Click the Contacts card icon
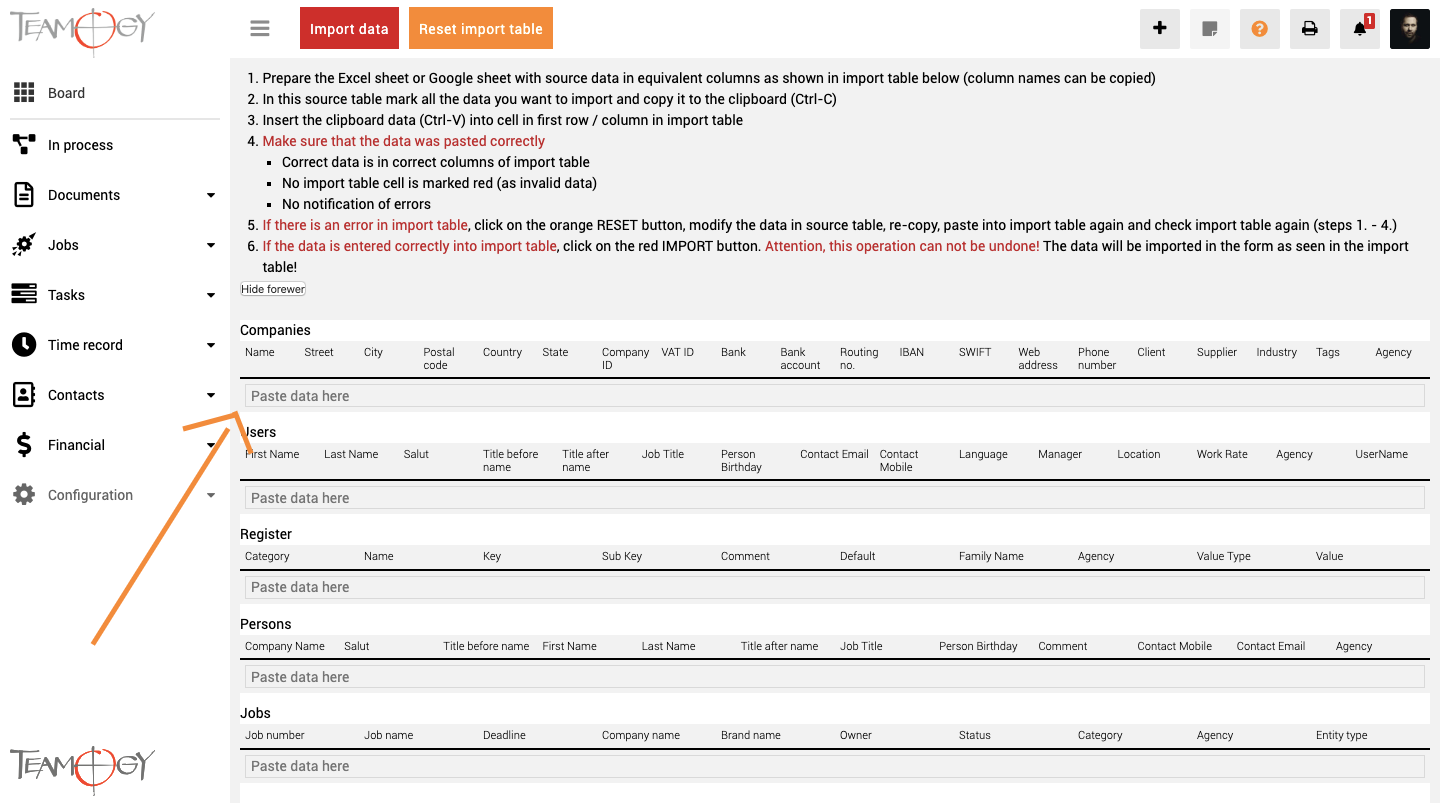 pos(24,395)
